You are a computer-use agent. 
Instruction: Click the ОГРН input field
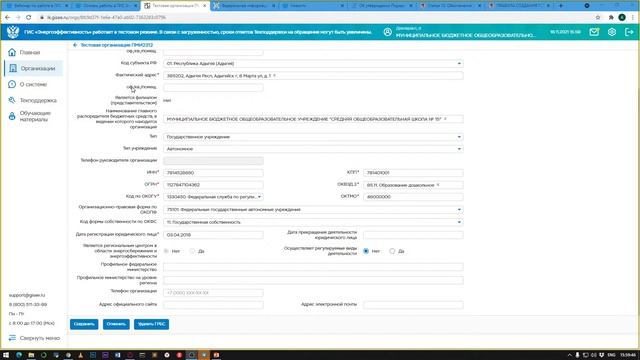[213, 185]
